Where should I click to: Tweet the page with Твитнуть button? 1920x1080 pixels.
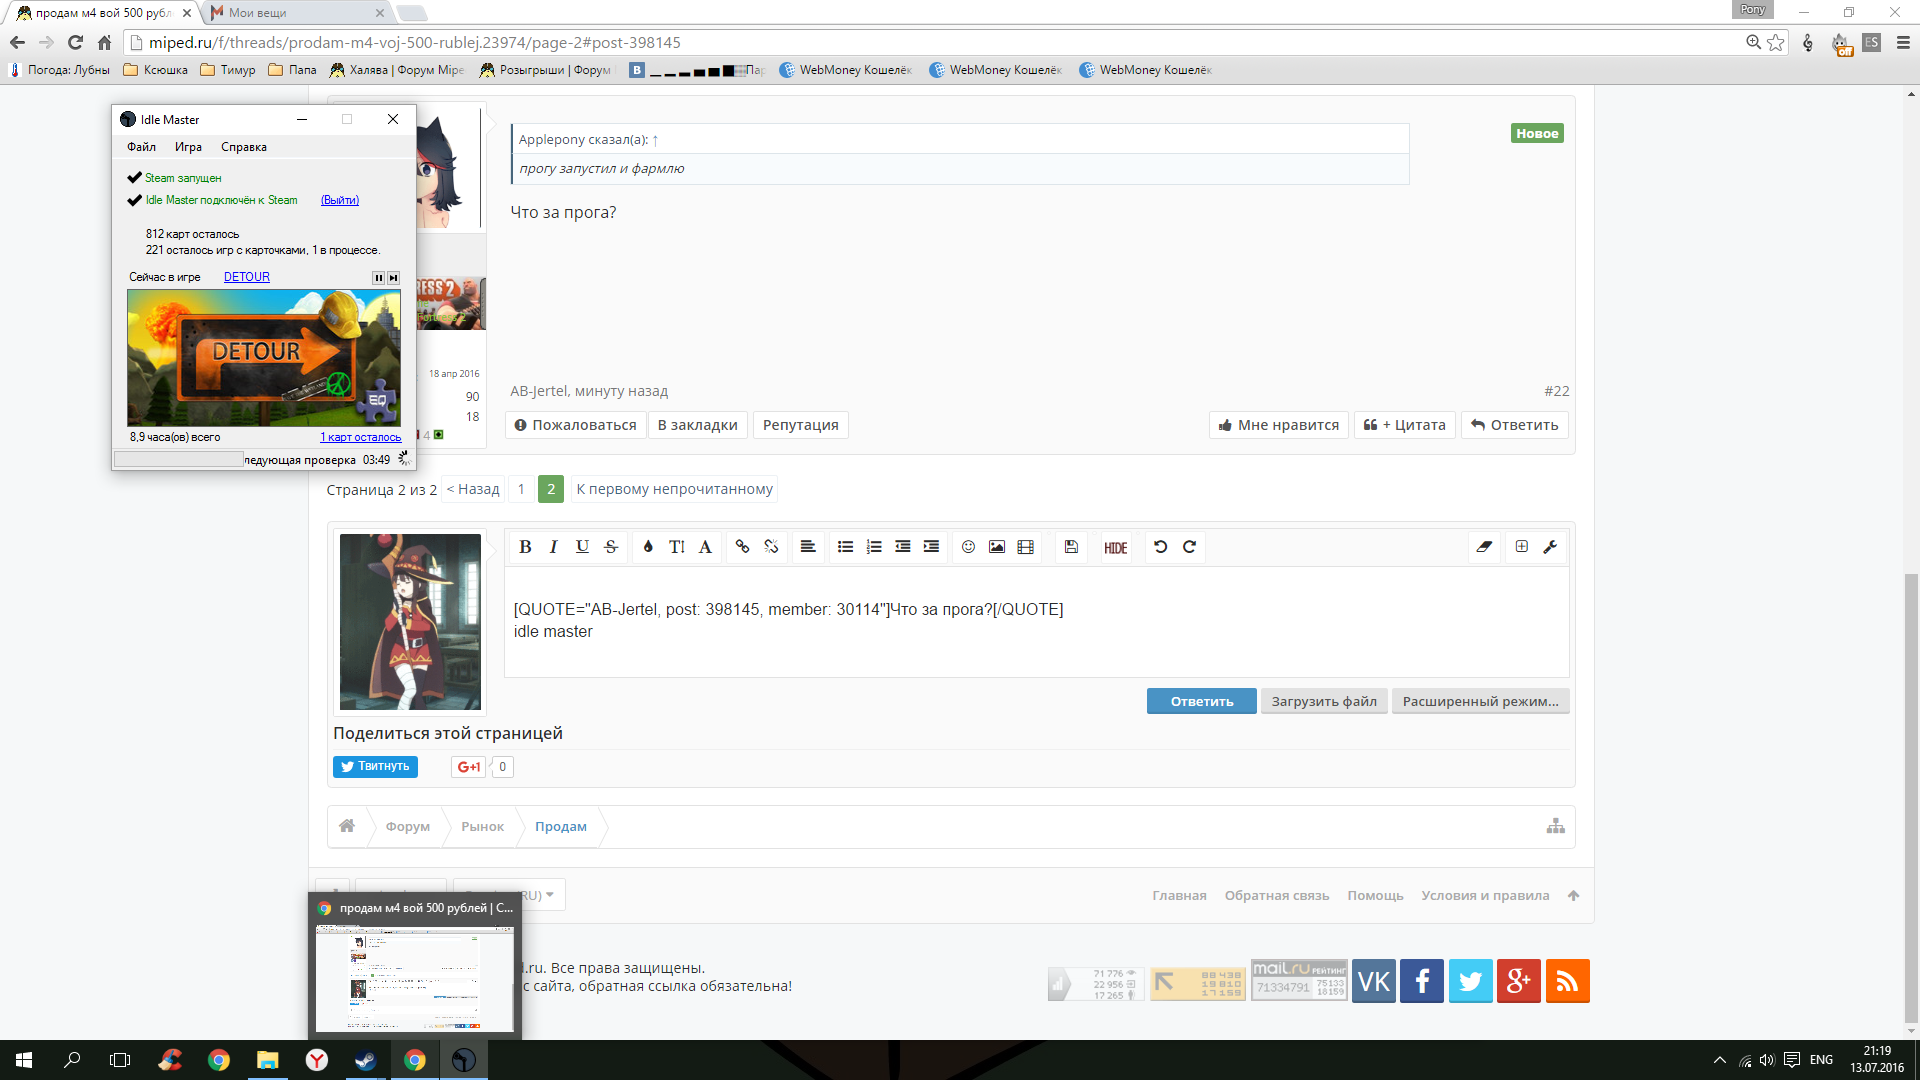pyautogui.click(x=375, y=766)
